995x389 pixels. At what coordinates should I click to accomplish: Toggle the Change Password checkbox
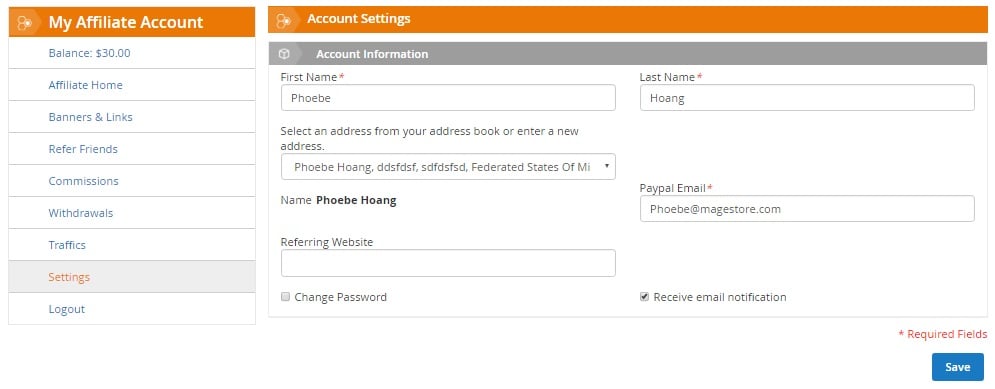pos(286,296)
